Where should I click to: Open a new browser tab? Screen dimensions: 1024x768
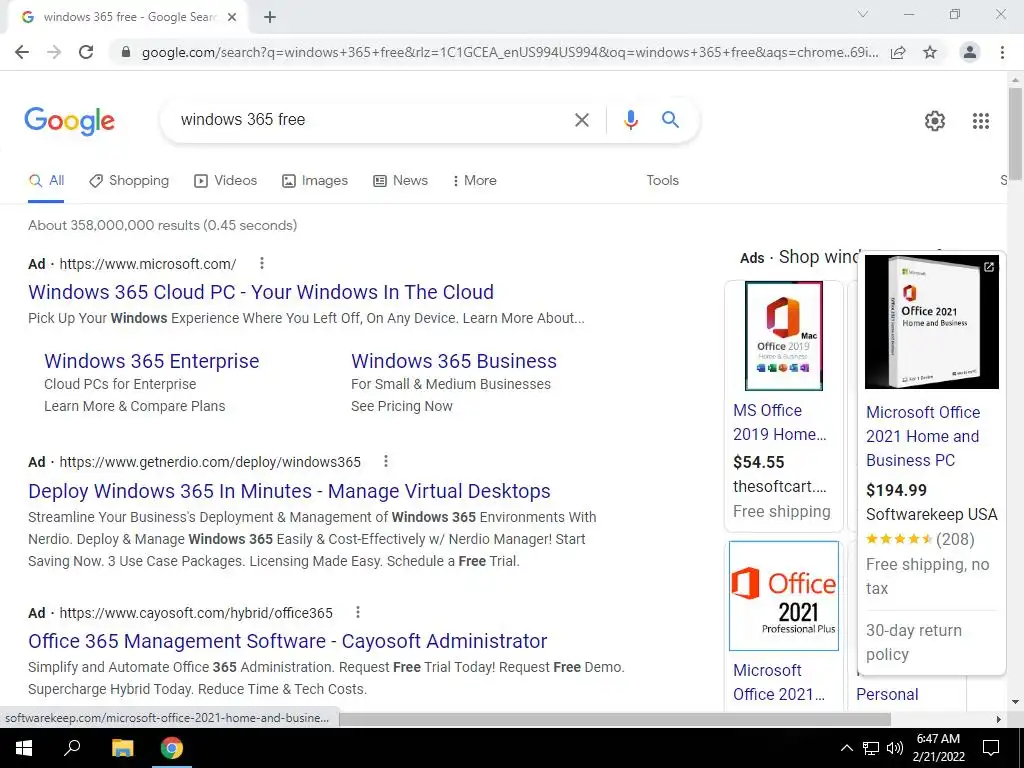(x=270, y=17)
